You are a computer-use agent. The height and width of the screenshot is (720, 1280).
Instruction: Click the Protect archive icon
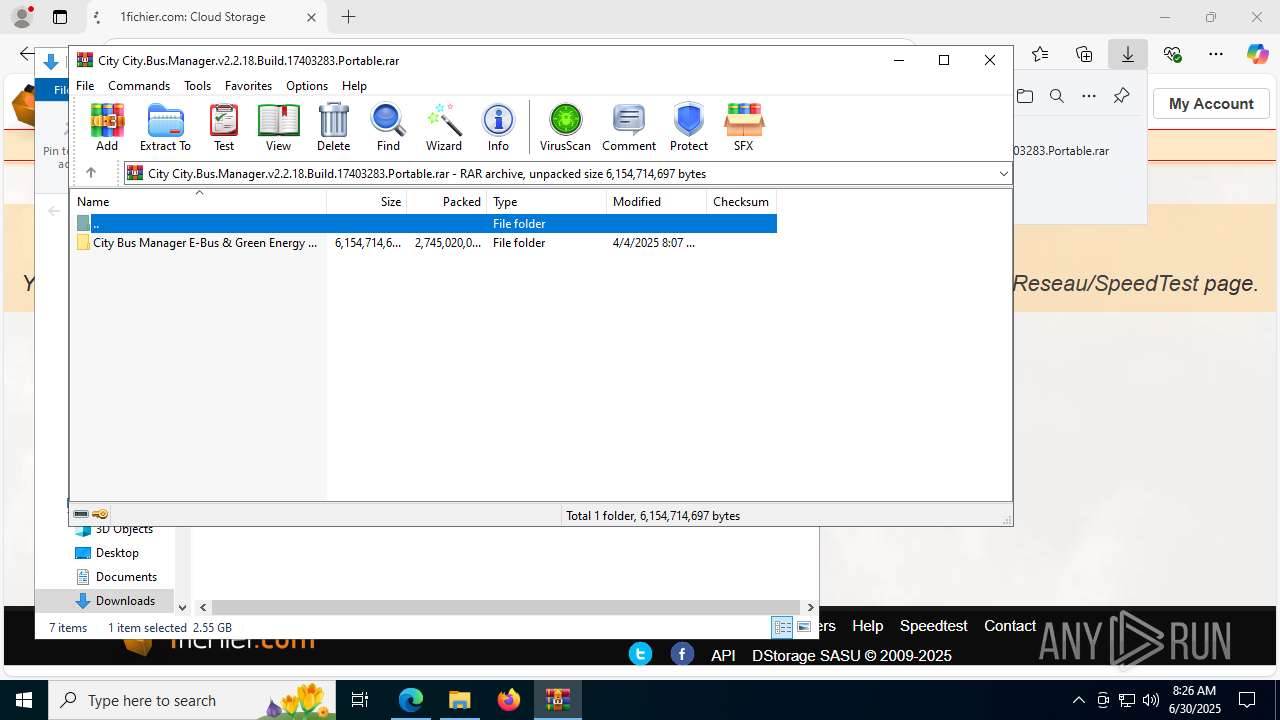tap(689, 127)
